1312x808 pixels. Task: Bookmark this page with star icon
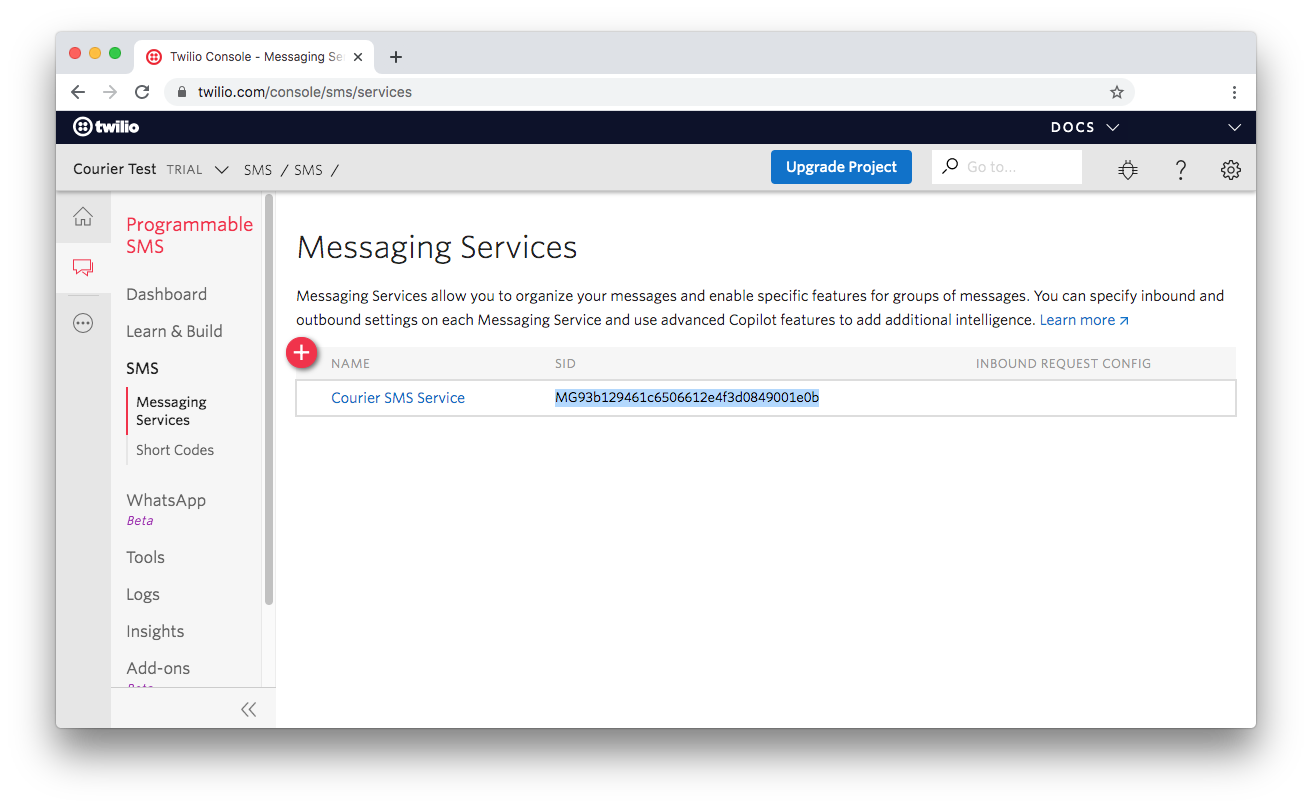tap(1117, 92)
